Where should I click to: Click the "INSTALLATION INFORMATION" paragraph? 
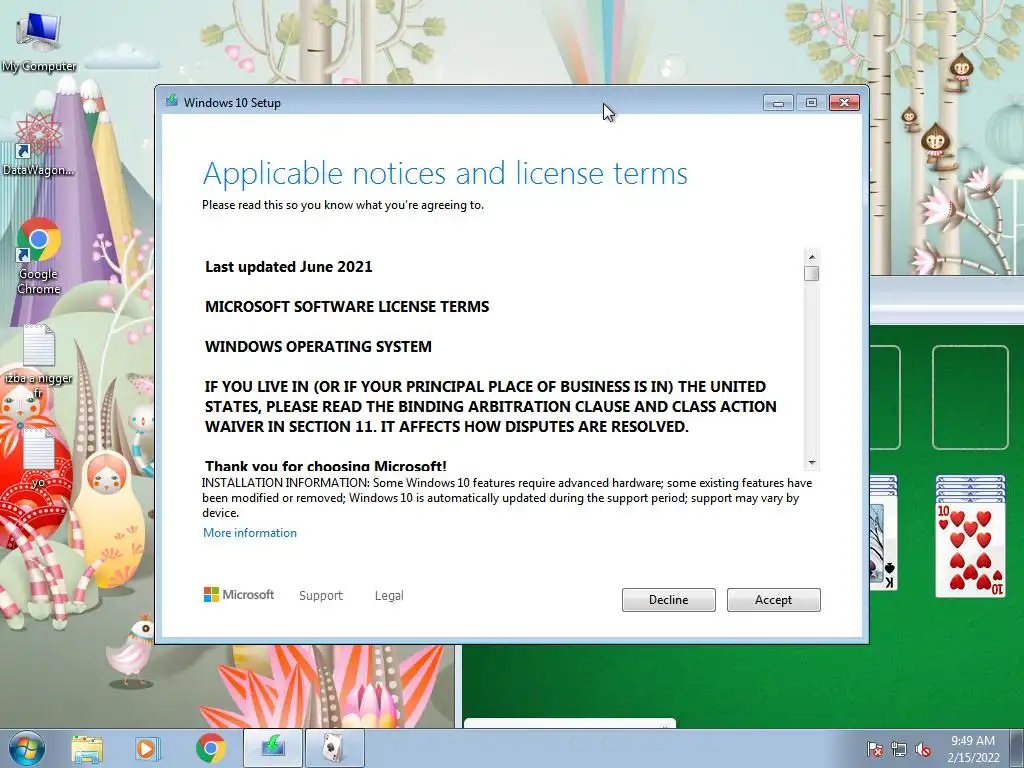click(507, 498)
